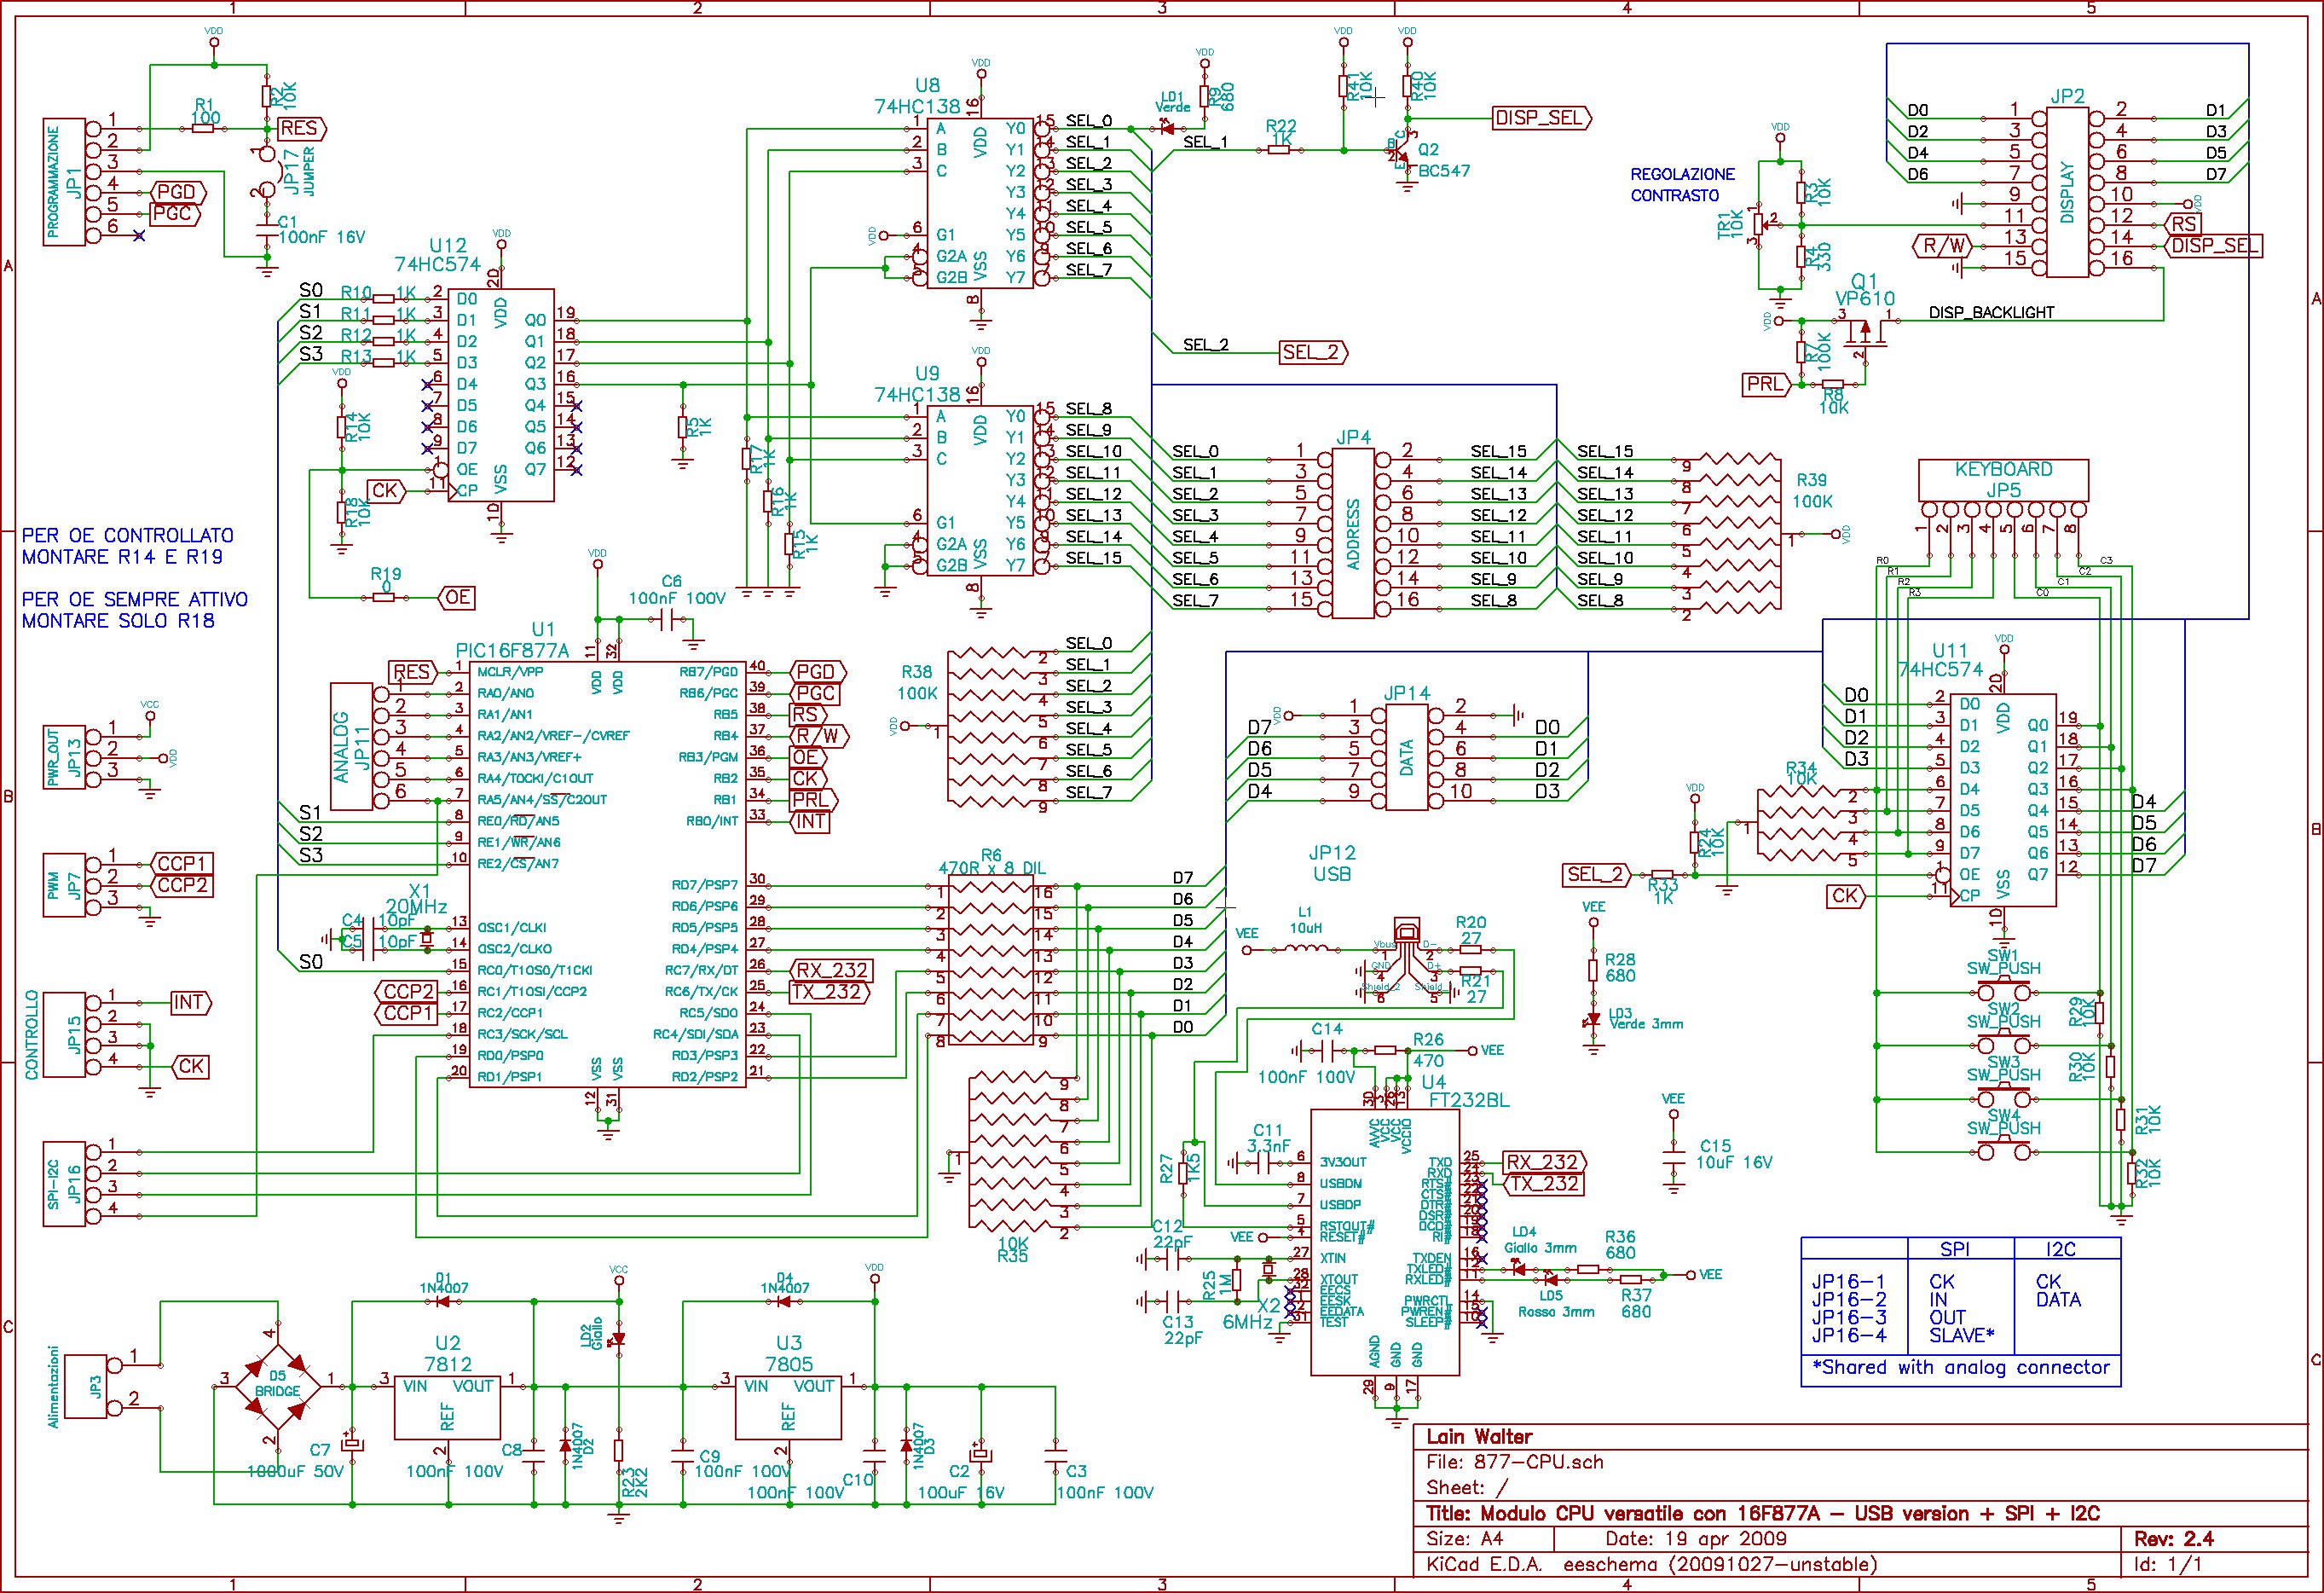The width and height of the screenshot is (2324, 1593).
Task: Click the JP12 USB label
Action: click(x=1332, y=863)
